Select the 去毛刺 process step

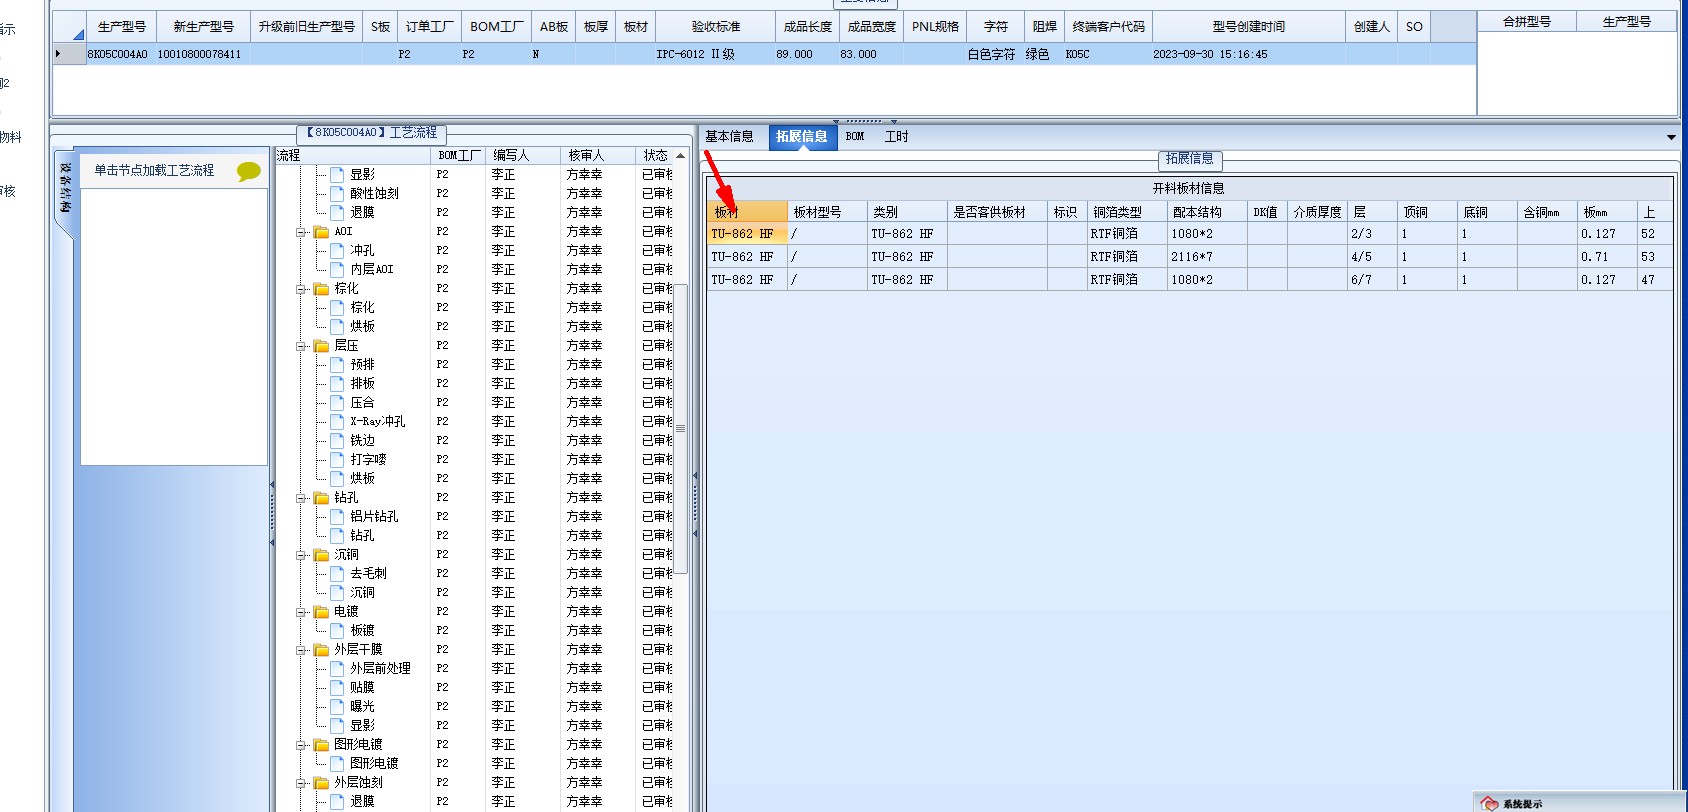tap(368, 573)
